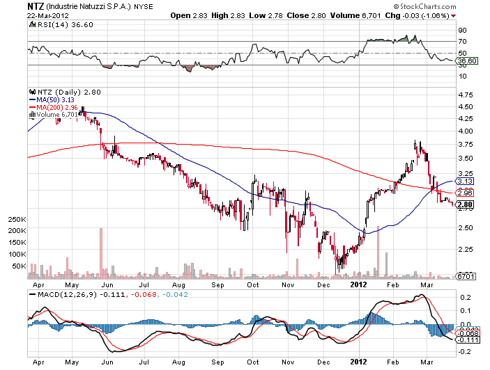
Task: Click the 2.50 price axis label
Action: point(465,228)
